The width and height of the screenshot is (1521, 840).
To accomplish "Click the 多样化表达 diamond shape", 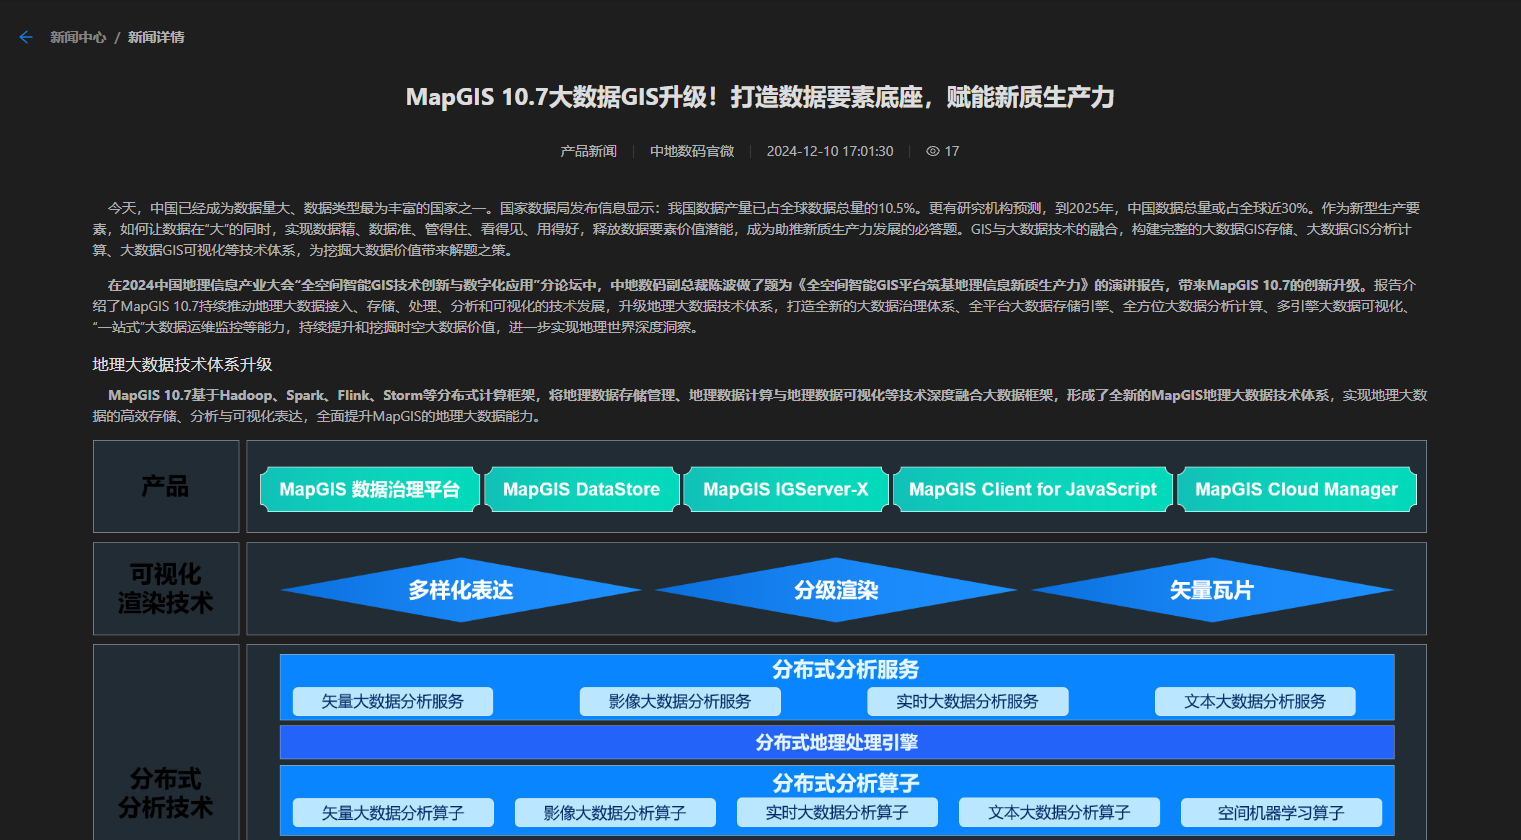I will [461, 590].
